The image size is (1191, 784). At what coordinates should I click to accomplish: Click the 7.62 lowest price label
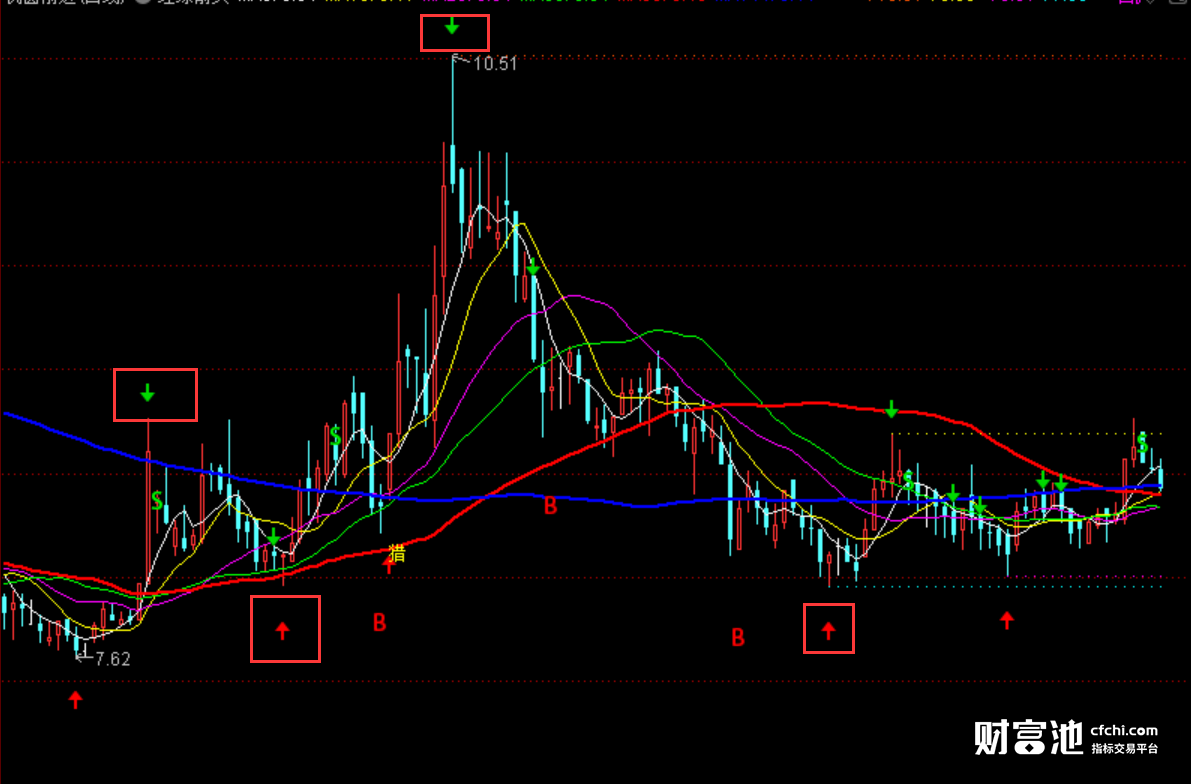(x=112, y=659)
